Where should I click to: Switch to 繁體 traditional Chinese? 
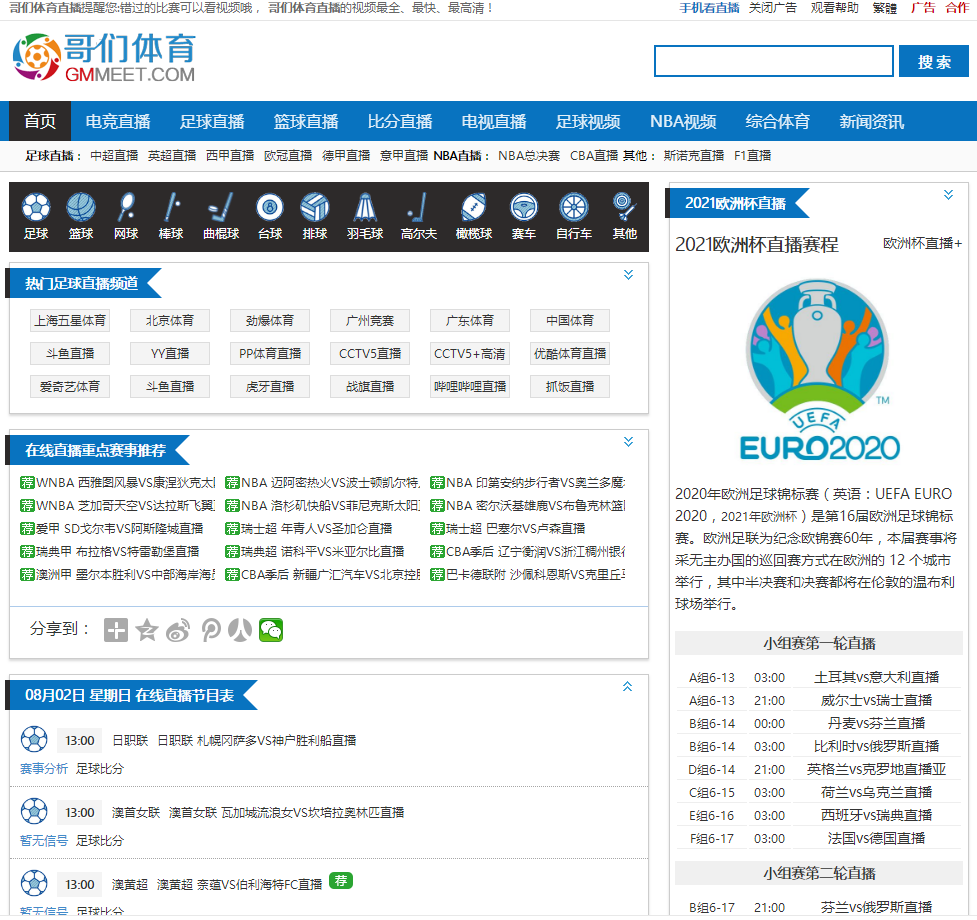pyautogui.click(x=885, y=8)
